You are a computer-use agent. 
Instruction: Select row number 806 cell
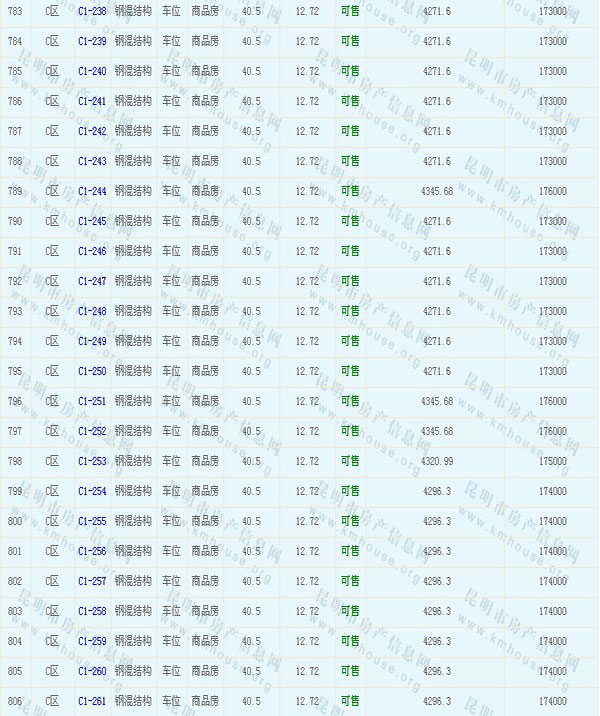[x=15, y=701]
